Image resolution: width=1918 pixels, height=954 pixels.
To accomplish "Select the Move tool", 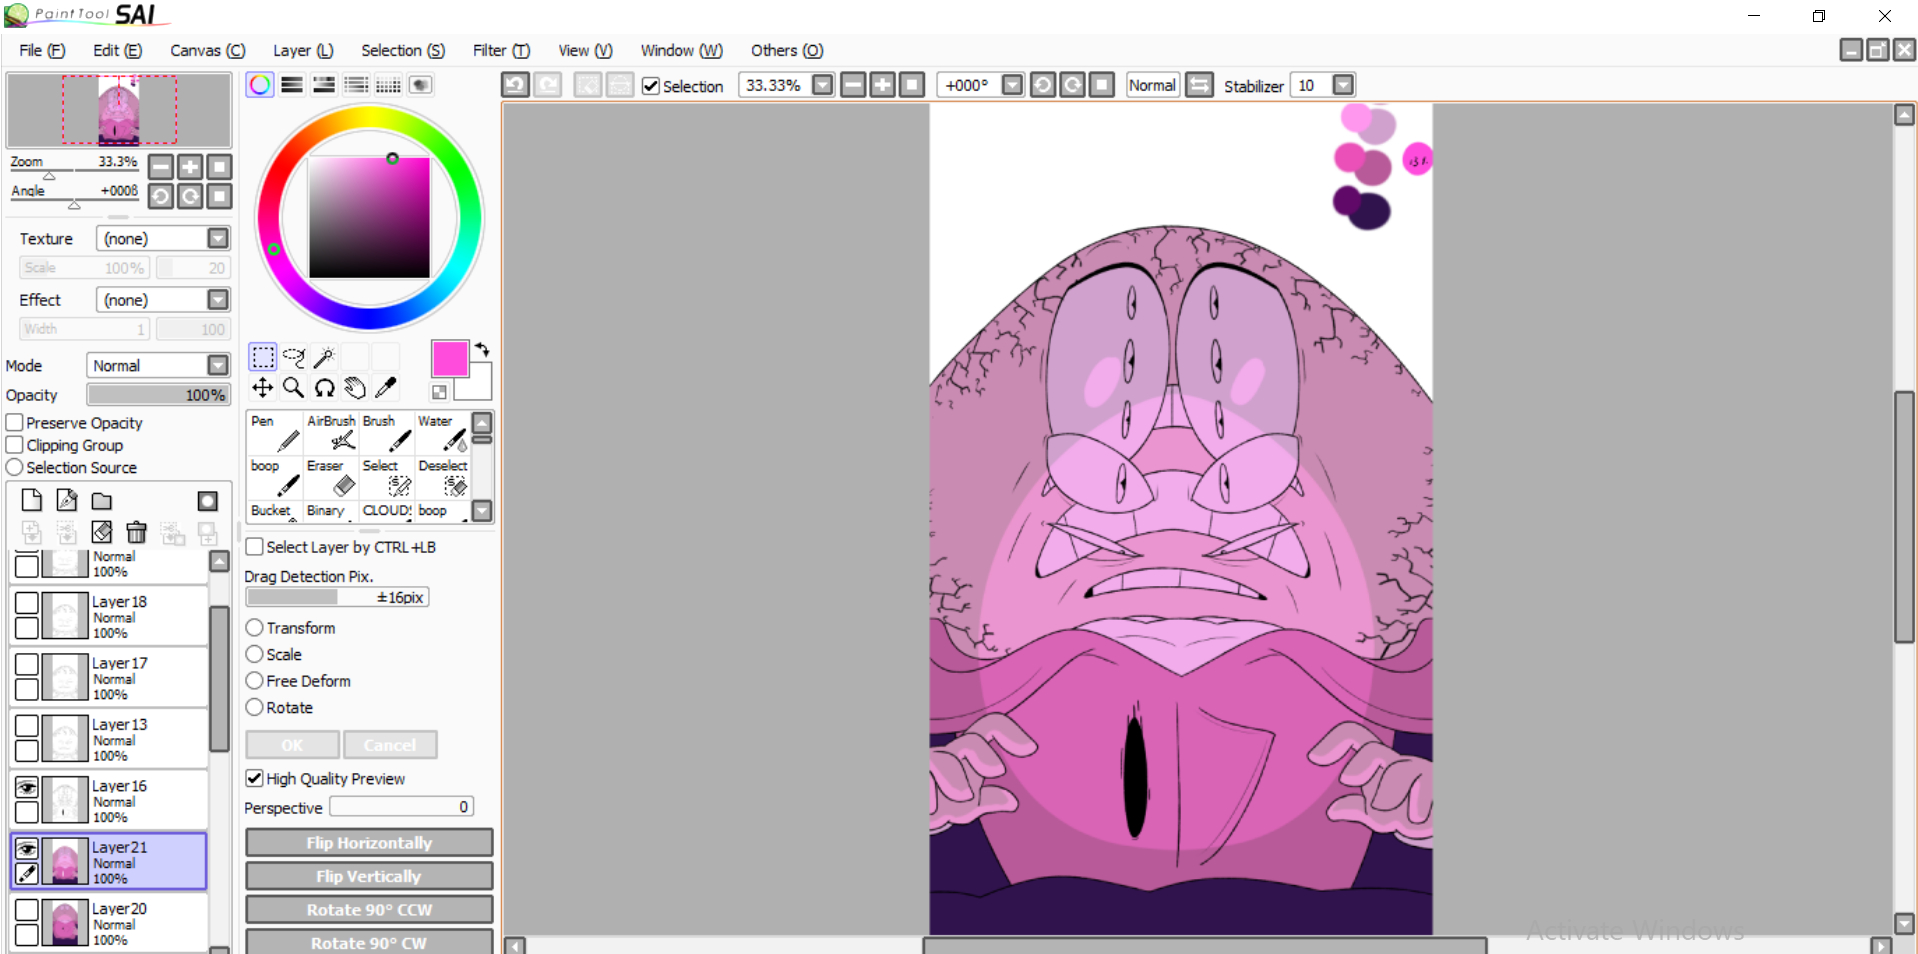I will (x=262, y=388).
